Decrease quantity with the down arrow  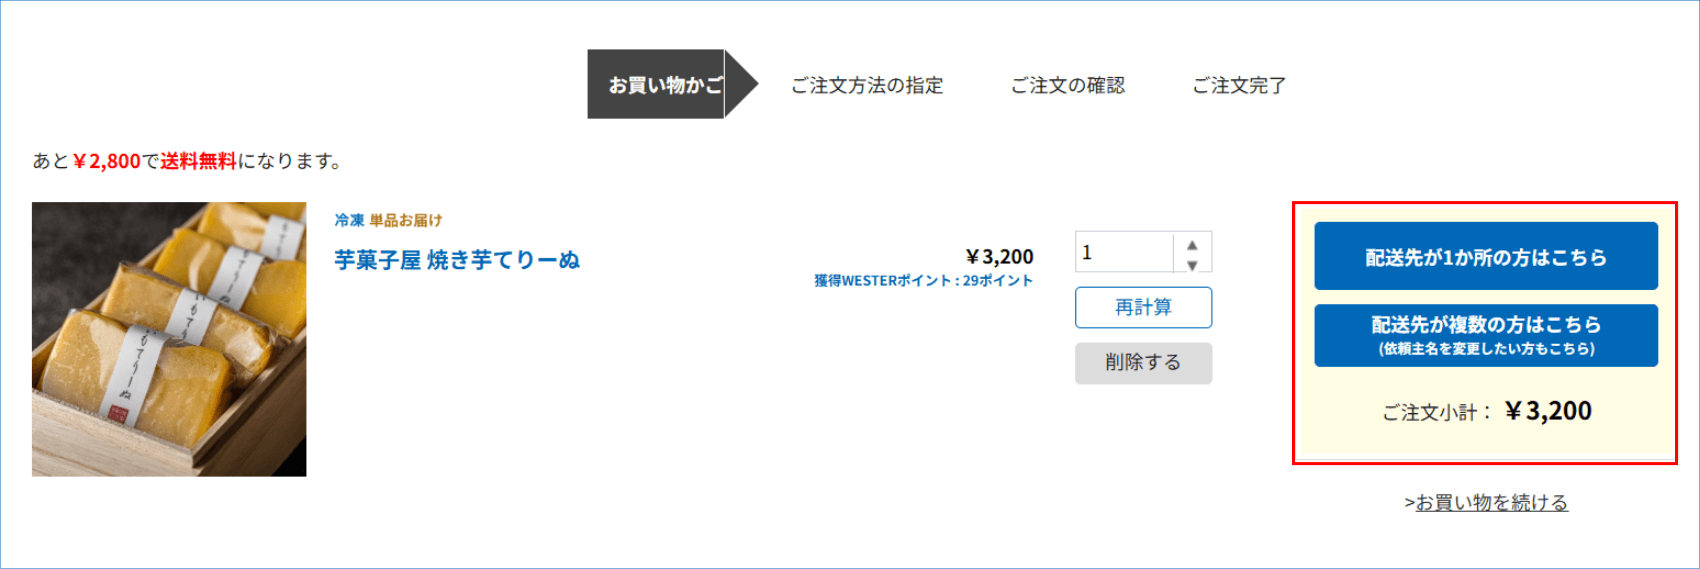pos(1192,265)
